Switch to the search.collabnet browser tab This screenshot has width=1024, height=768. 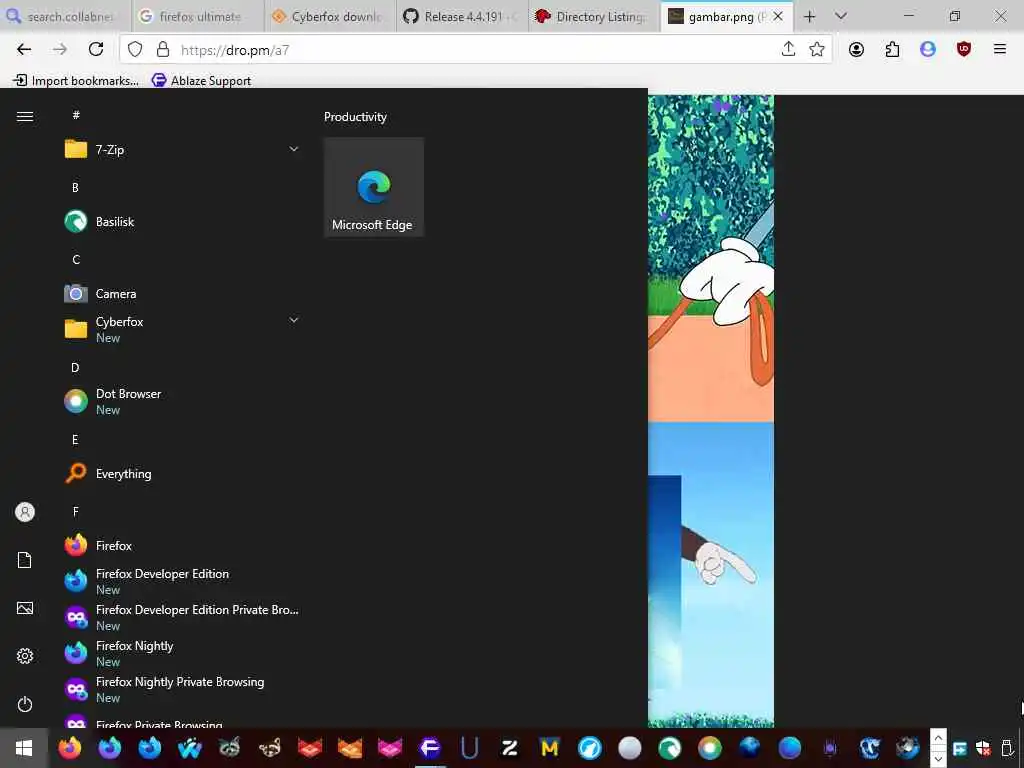pyautogui.click(x=65, y=16)
